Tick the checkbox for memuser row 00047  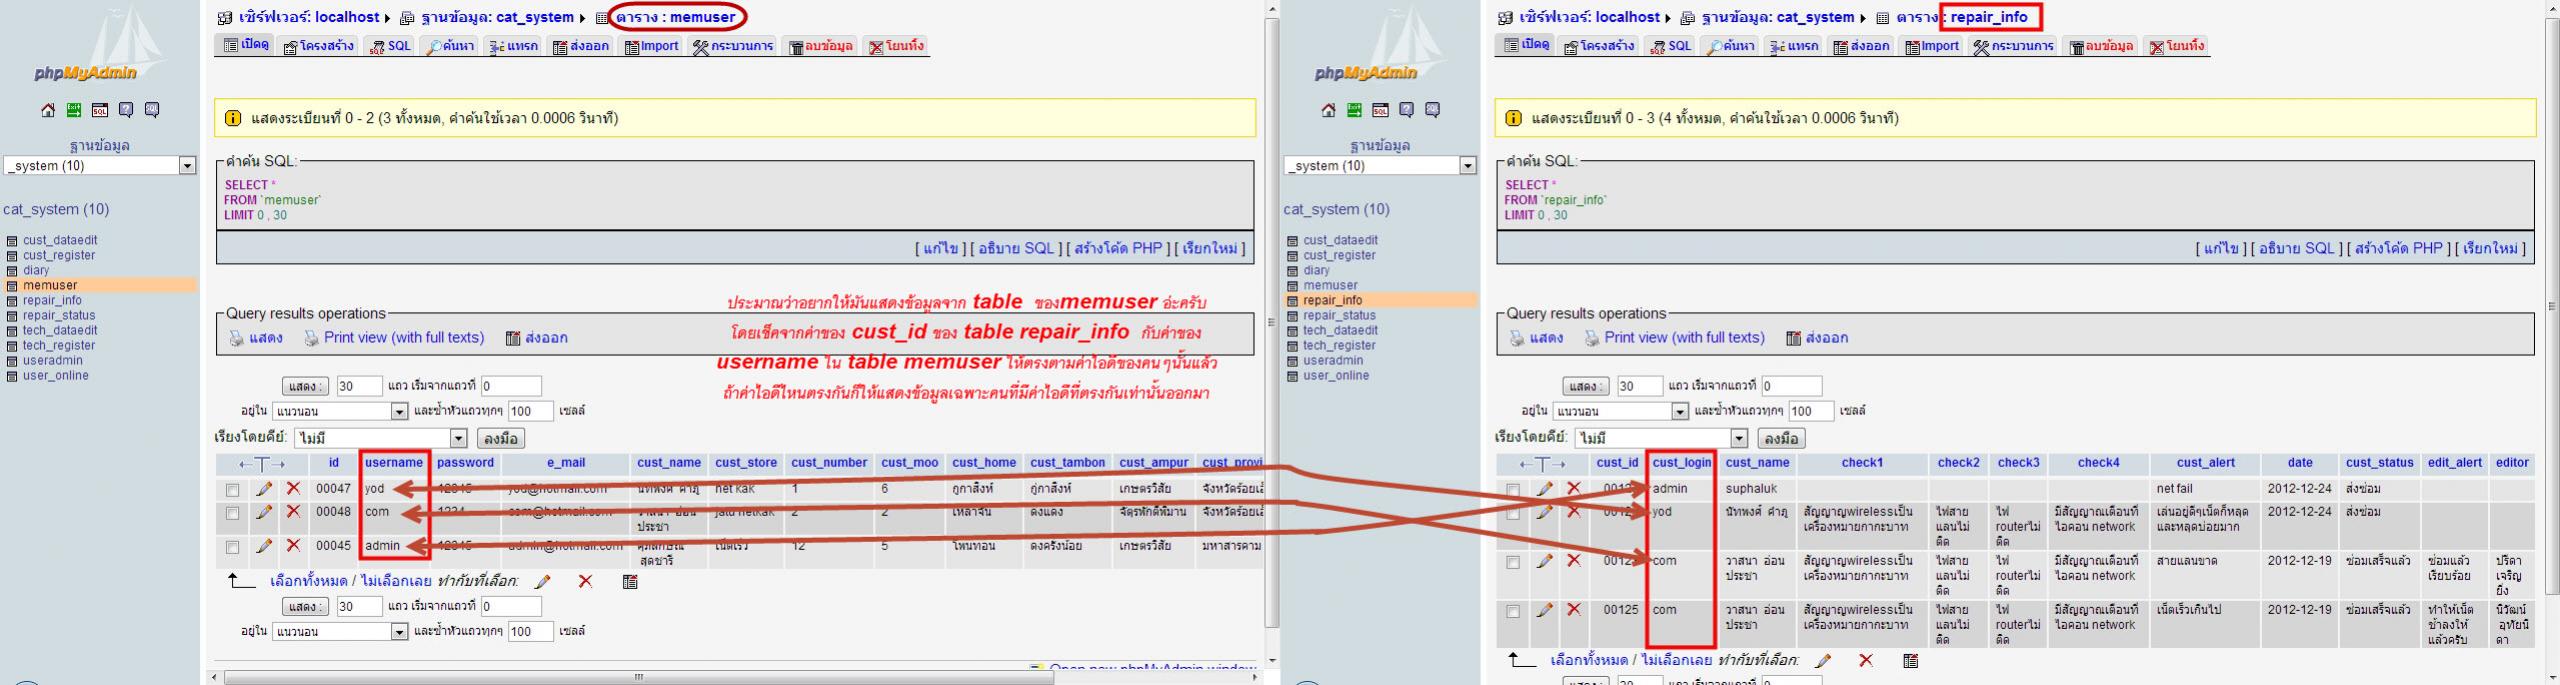[233, 490]
